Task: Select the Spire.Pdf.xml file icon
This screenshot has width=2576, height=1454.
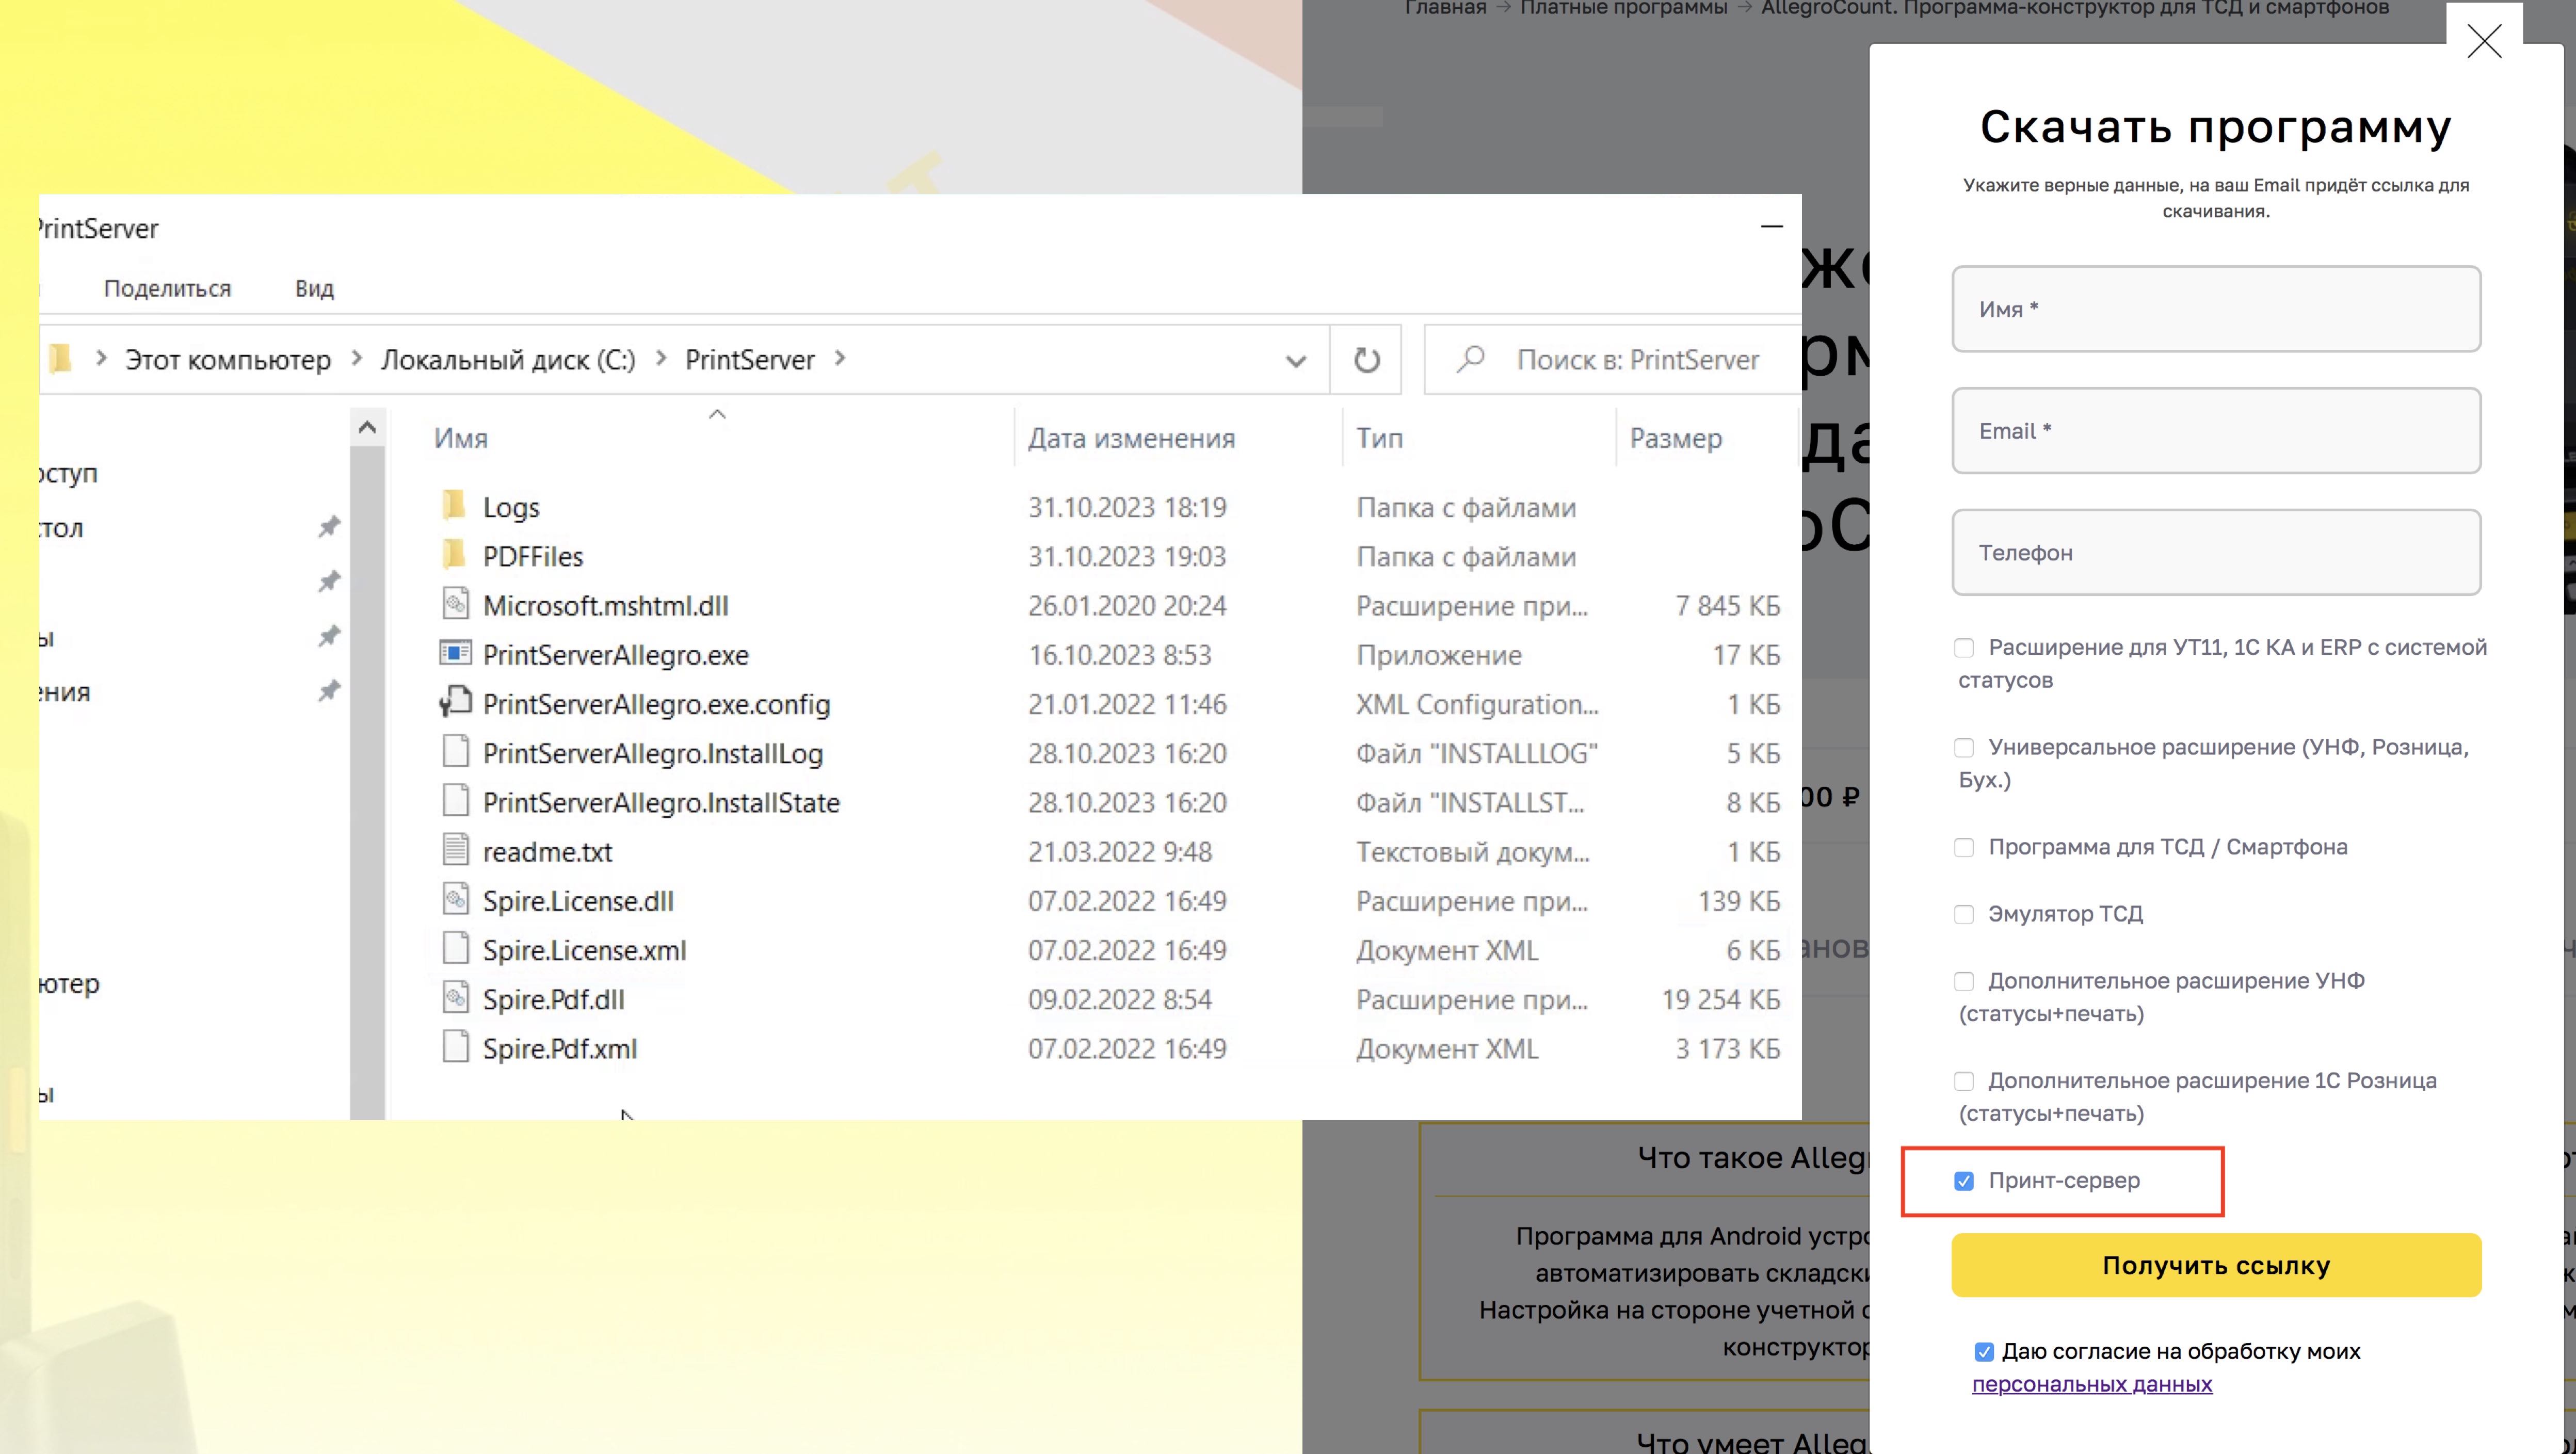Action: 455,1046
